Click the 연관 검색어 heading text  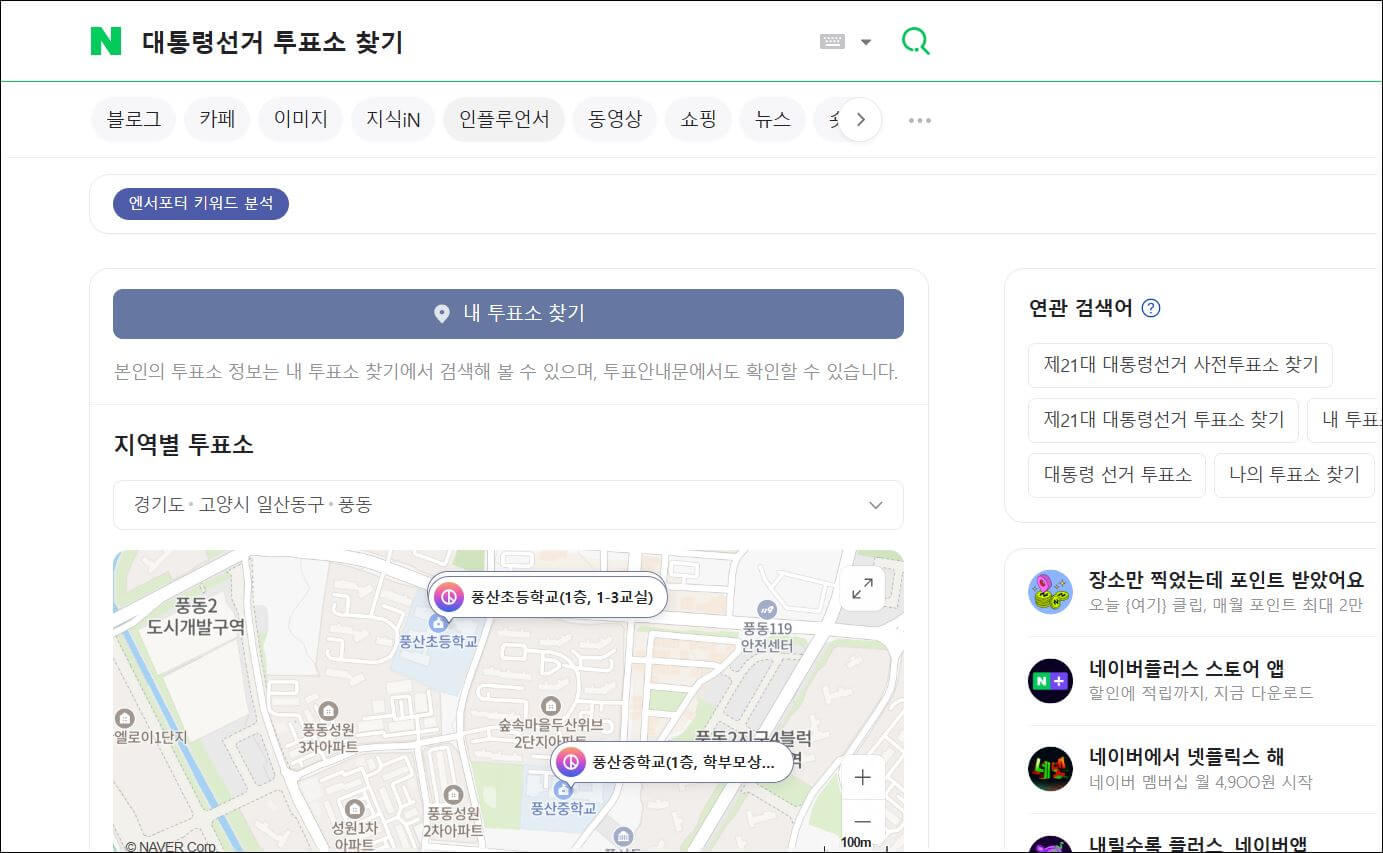pyautogui.click(x=1080, y=308)
